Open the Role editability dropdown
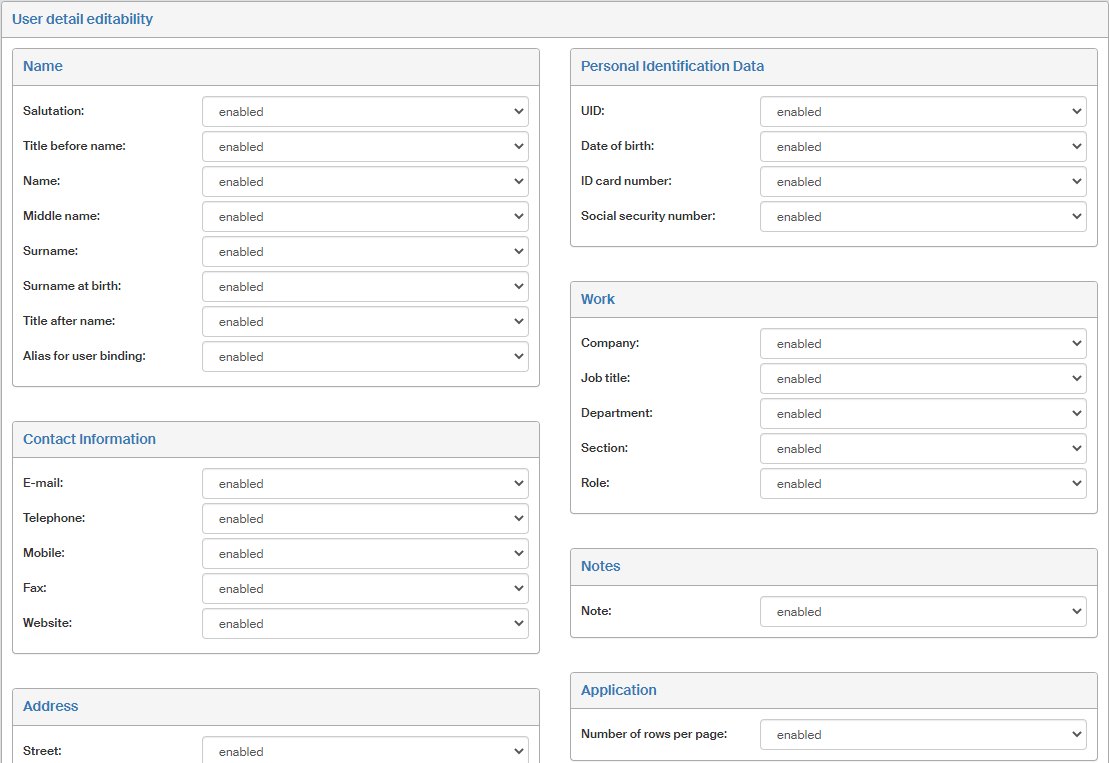 (x=923, y=484)
